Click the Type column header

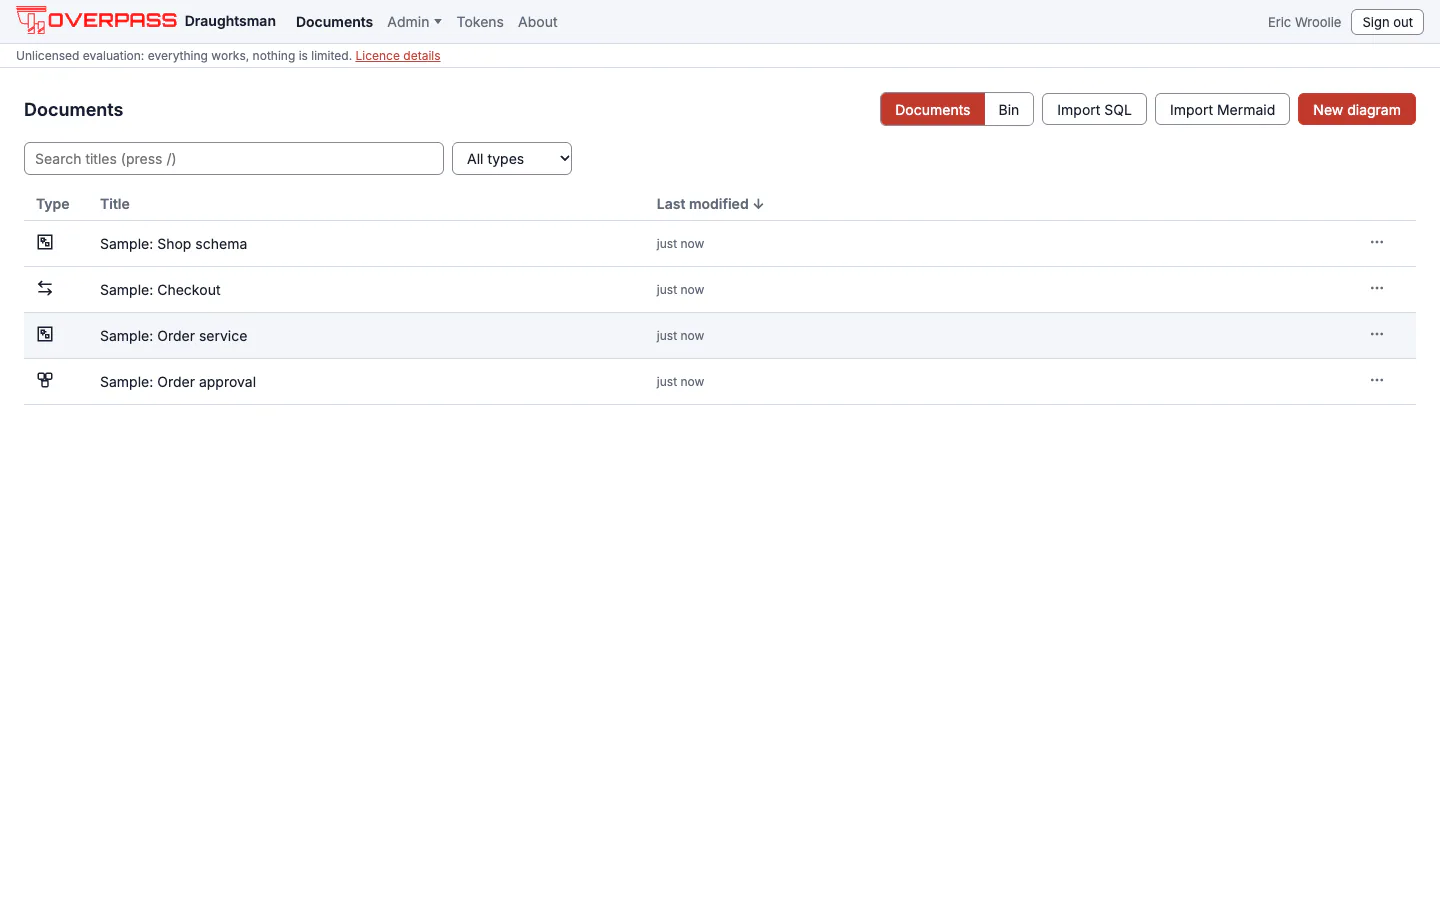[x=53, y=204]
